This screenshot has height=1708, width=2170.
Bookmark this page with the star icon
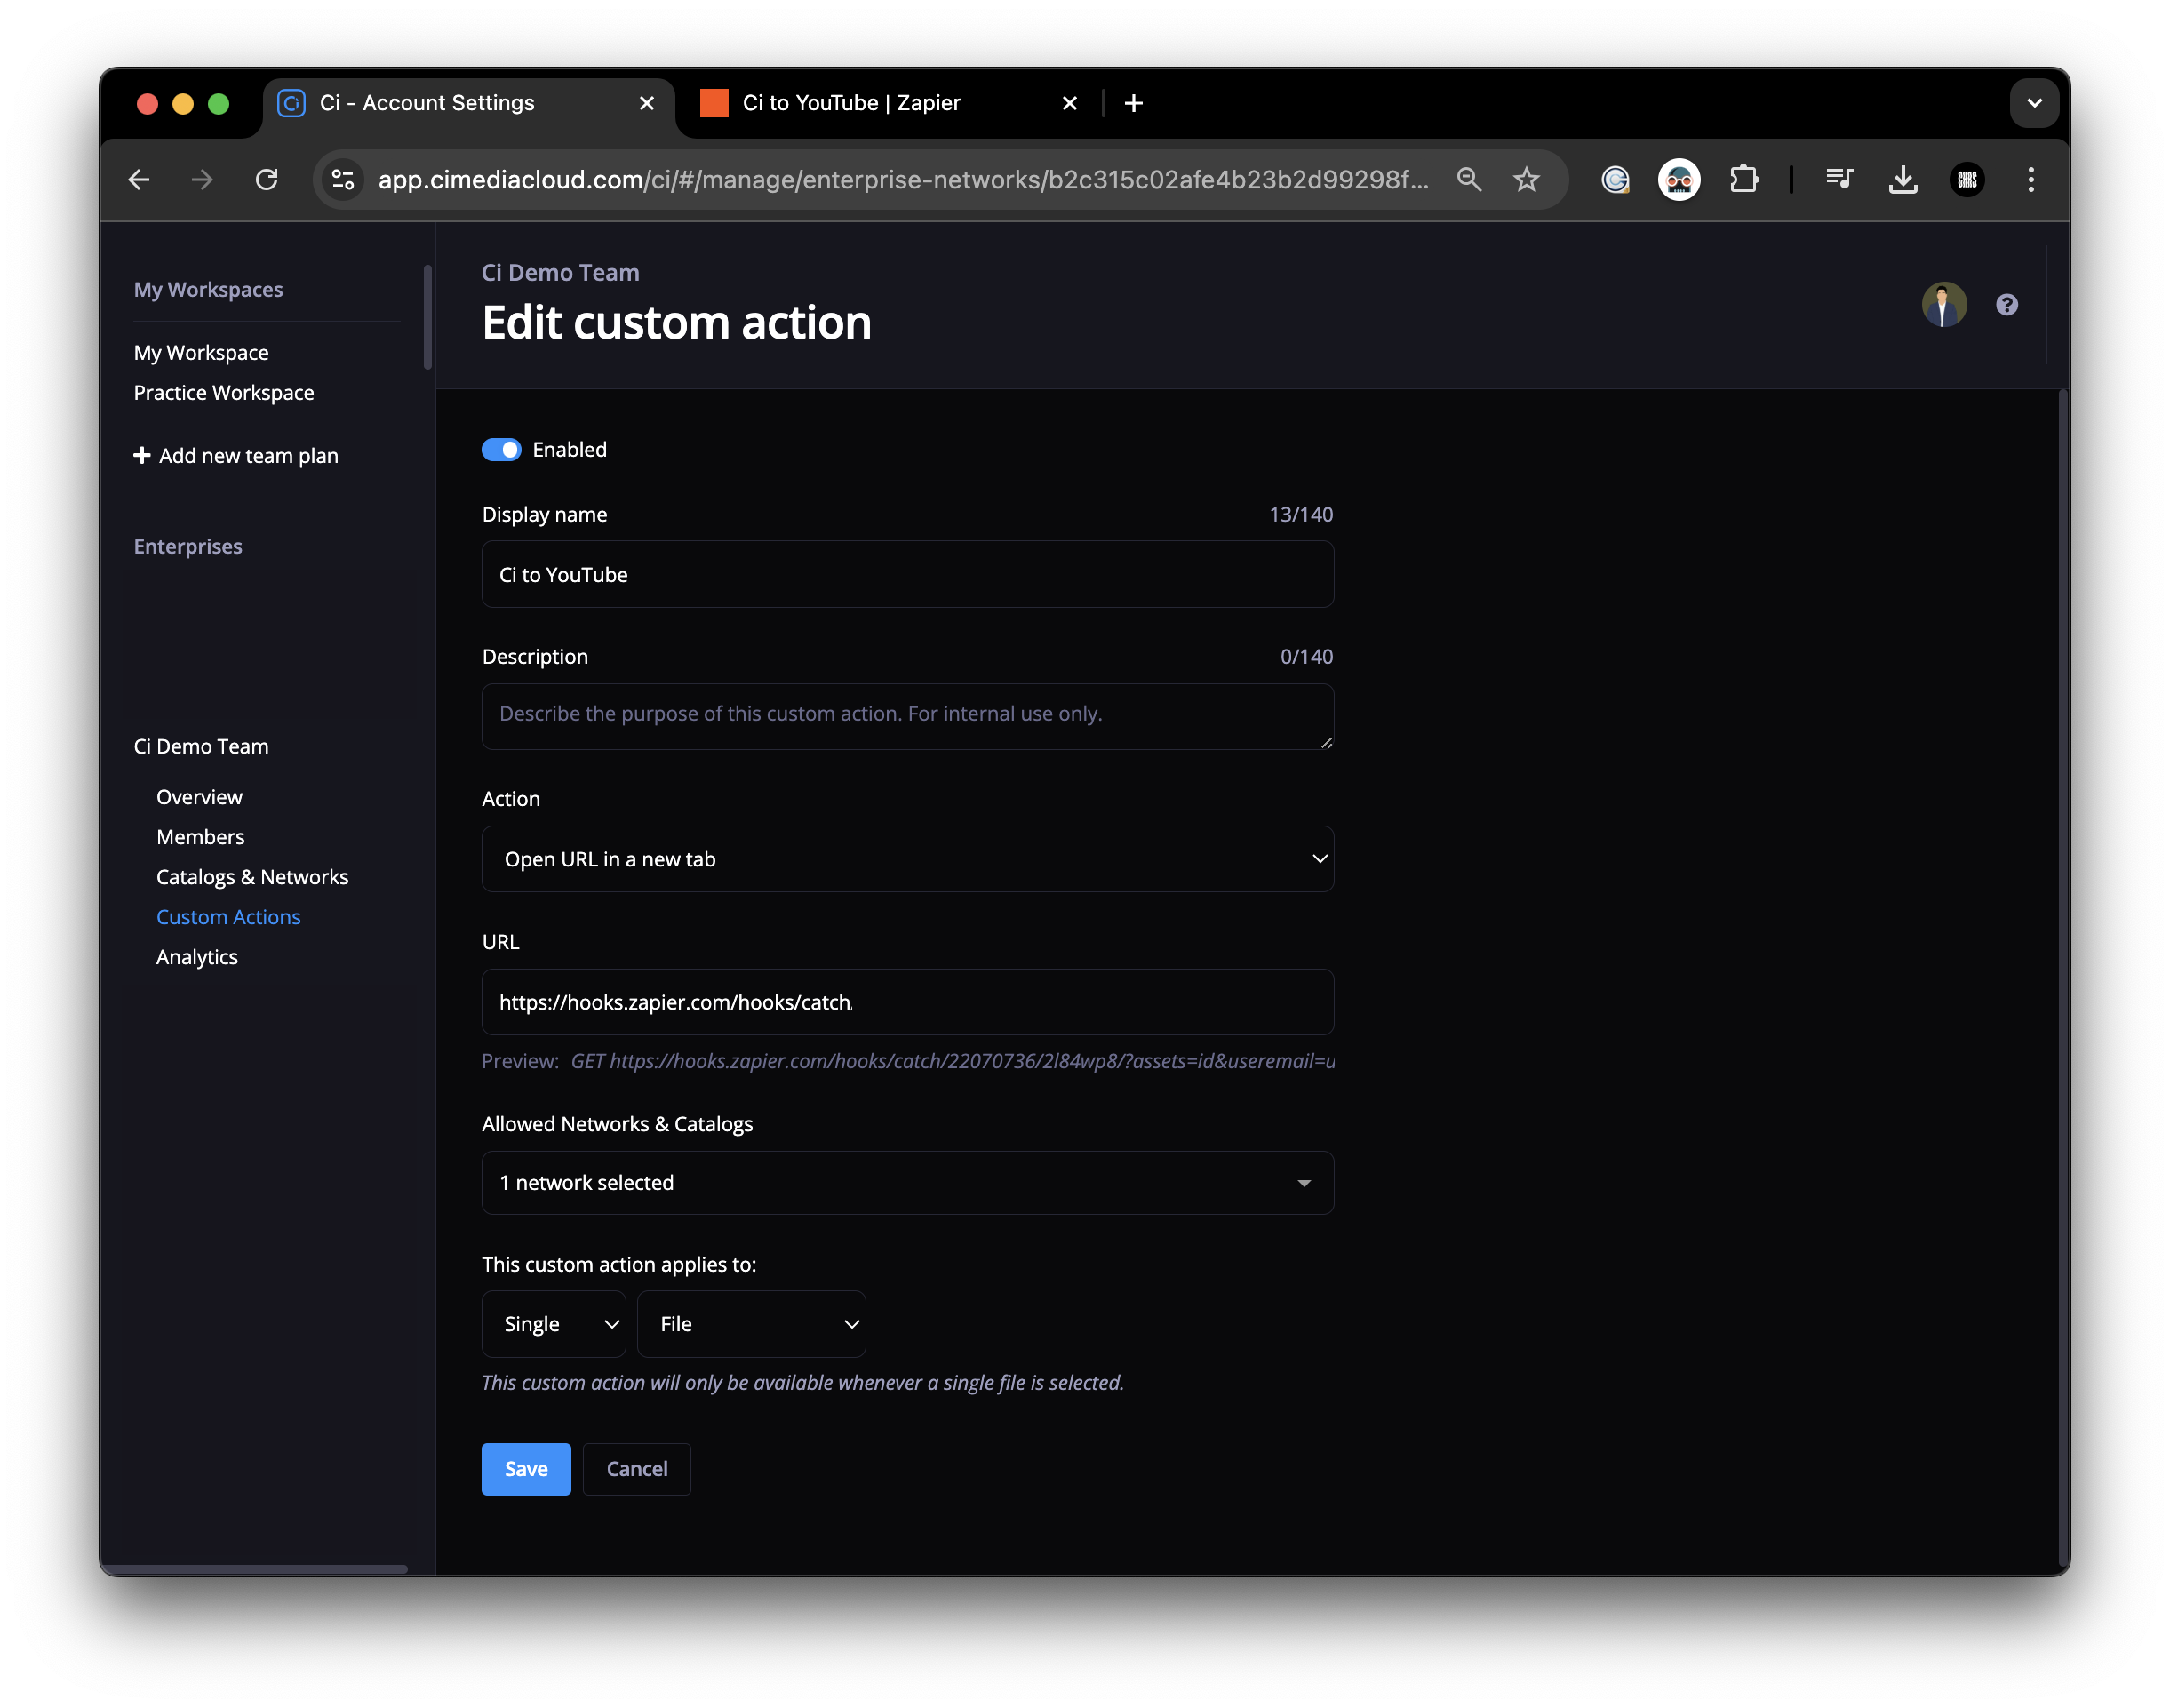(1525, 180)
